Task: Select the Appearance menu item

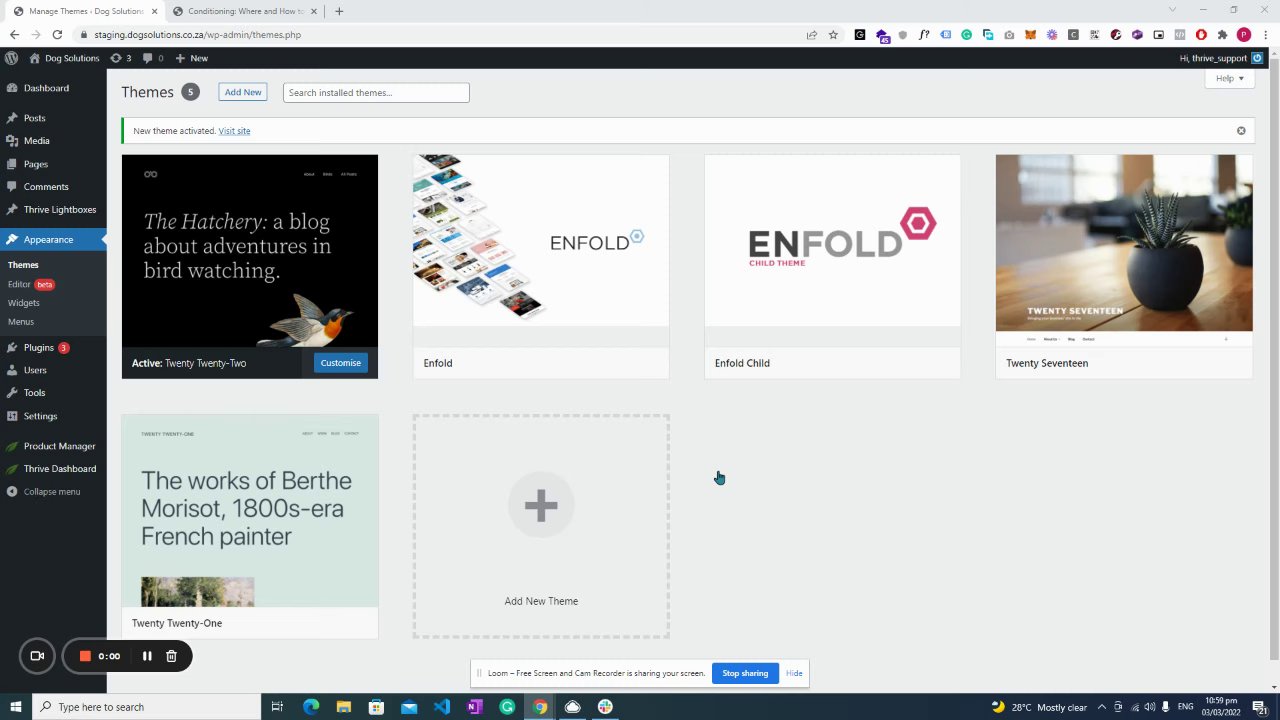Action: (x=48, y=240)
